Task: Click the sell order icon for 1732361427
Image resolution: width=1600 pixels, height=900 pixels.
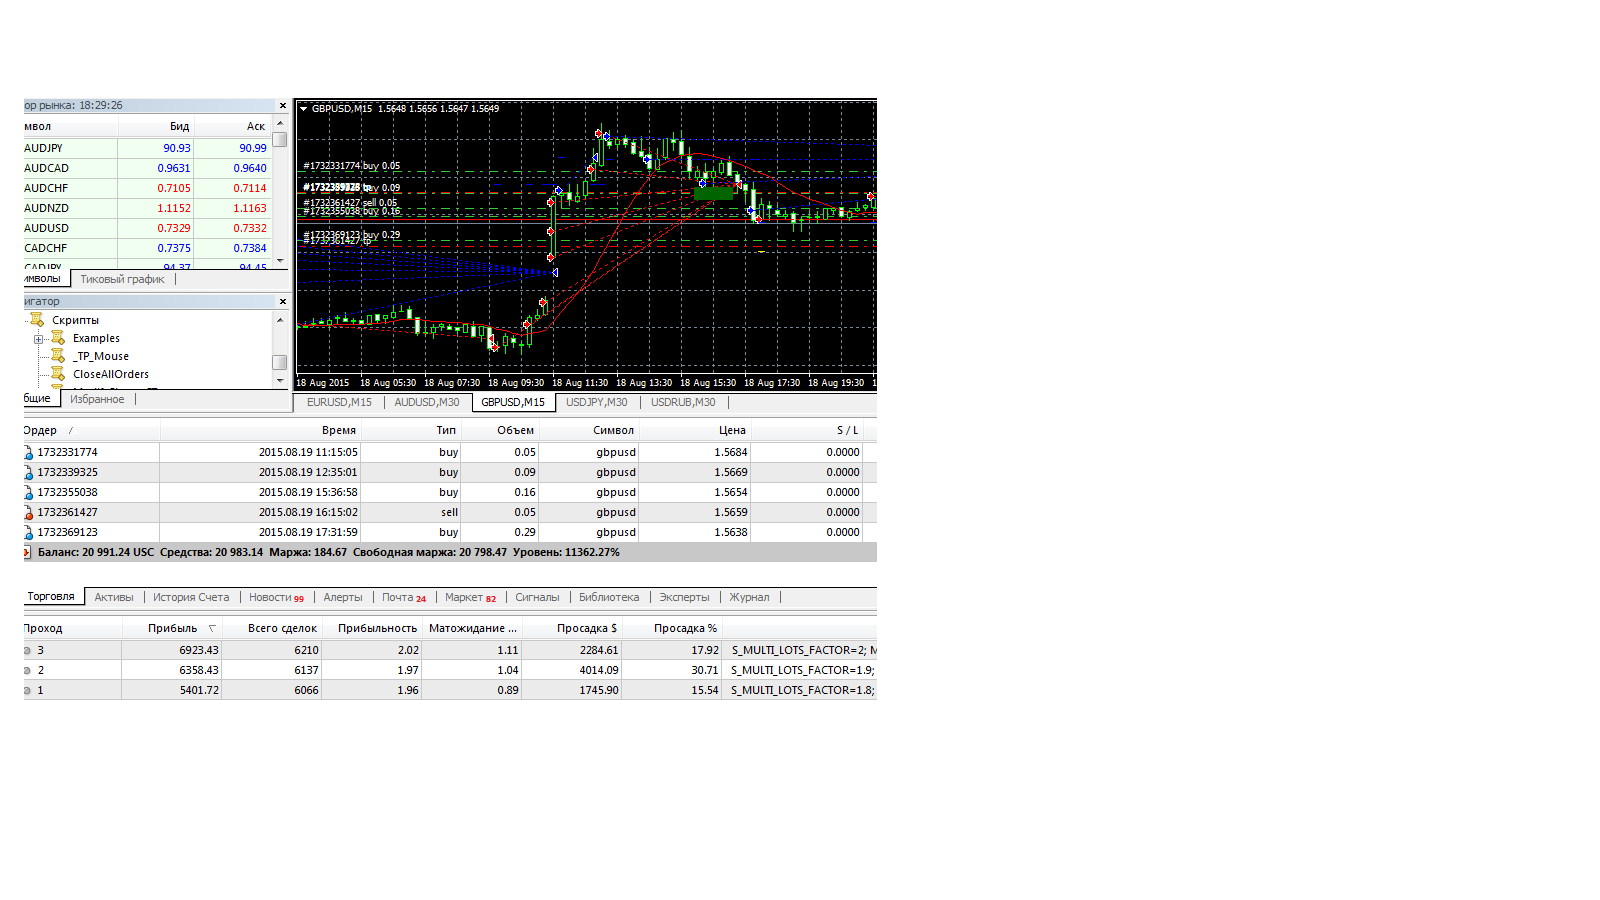Action: point(29,512)
